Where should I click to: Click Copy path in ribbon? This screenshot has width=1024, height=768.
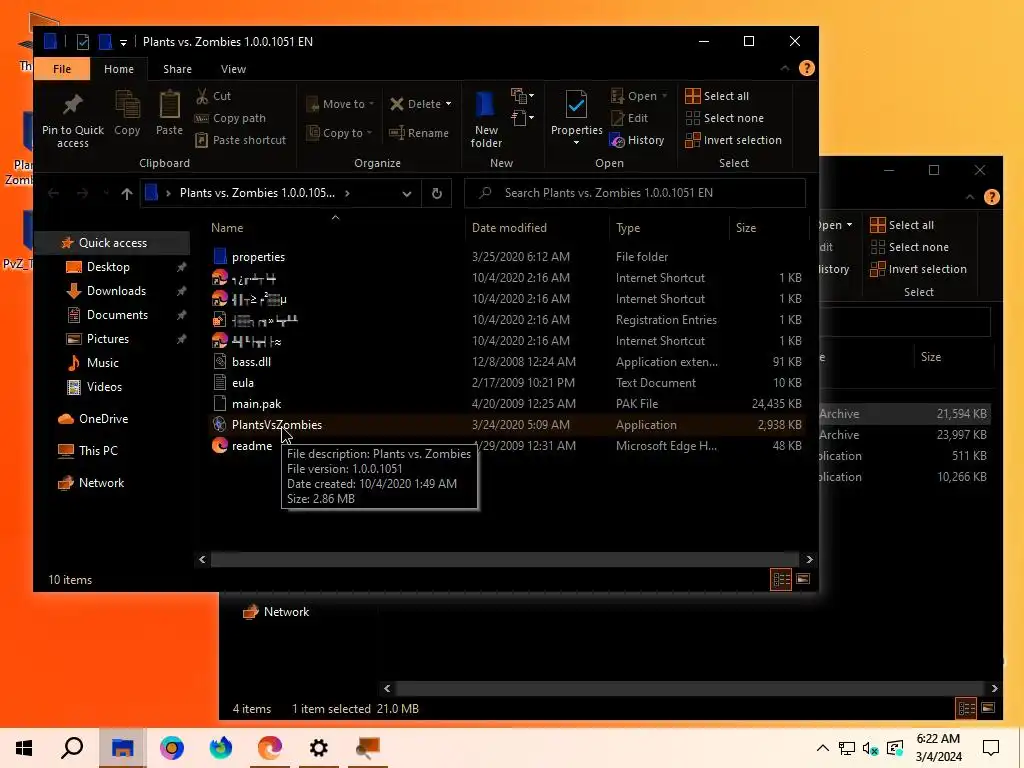(231, 118)
